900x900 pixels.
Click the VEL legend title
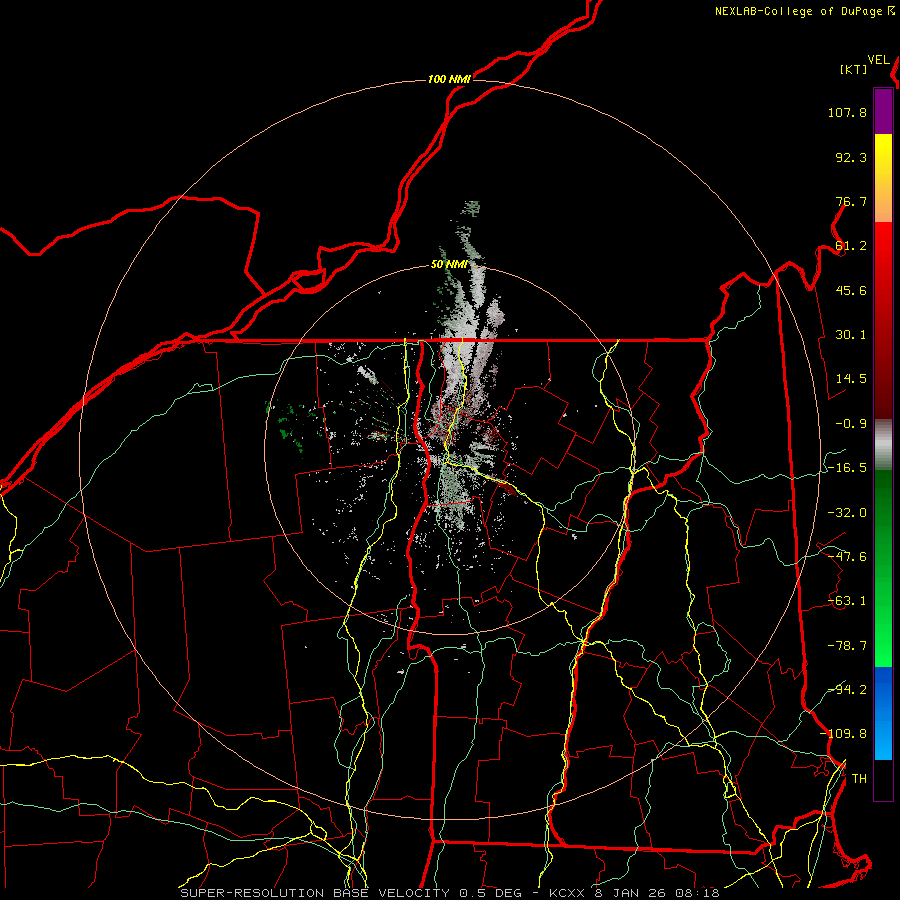tap(879, 60)
